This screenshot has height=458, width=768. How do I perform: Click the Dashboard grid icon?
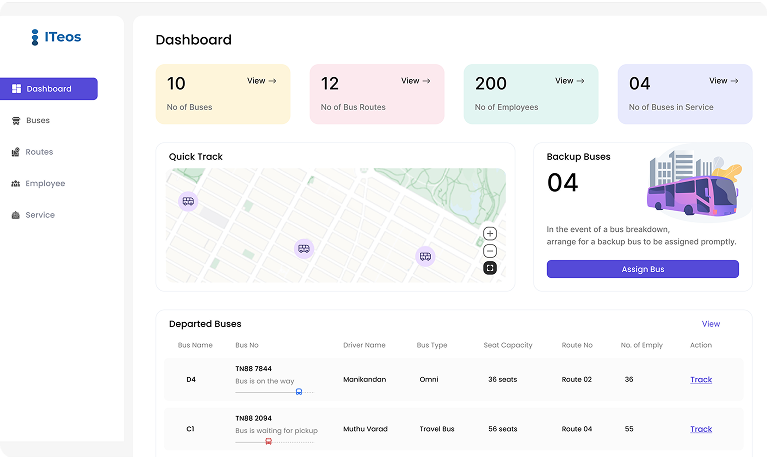click(16, 89)
